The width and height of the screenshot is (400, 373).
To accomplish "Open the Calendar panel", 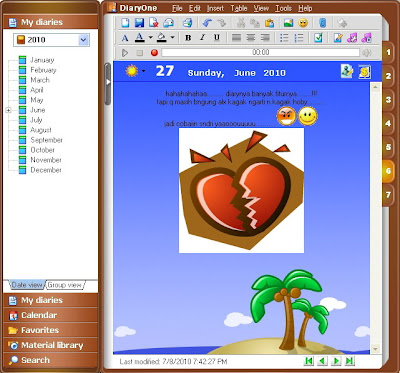I will click(x=50, y=315).
